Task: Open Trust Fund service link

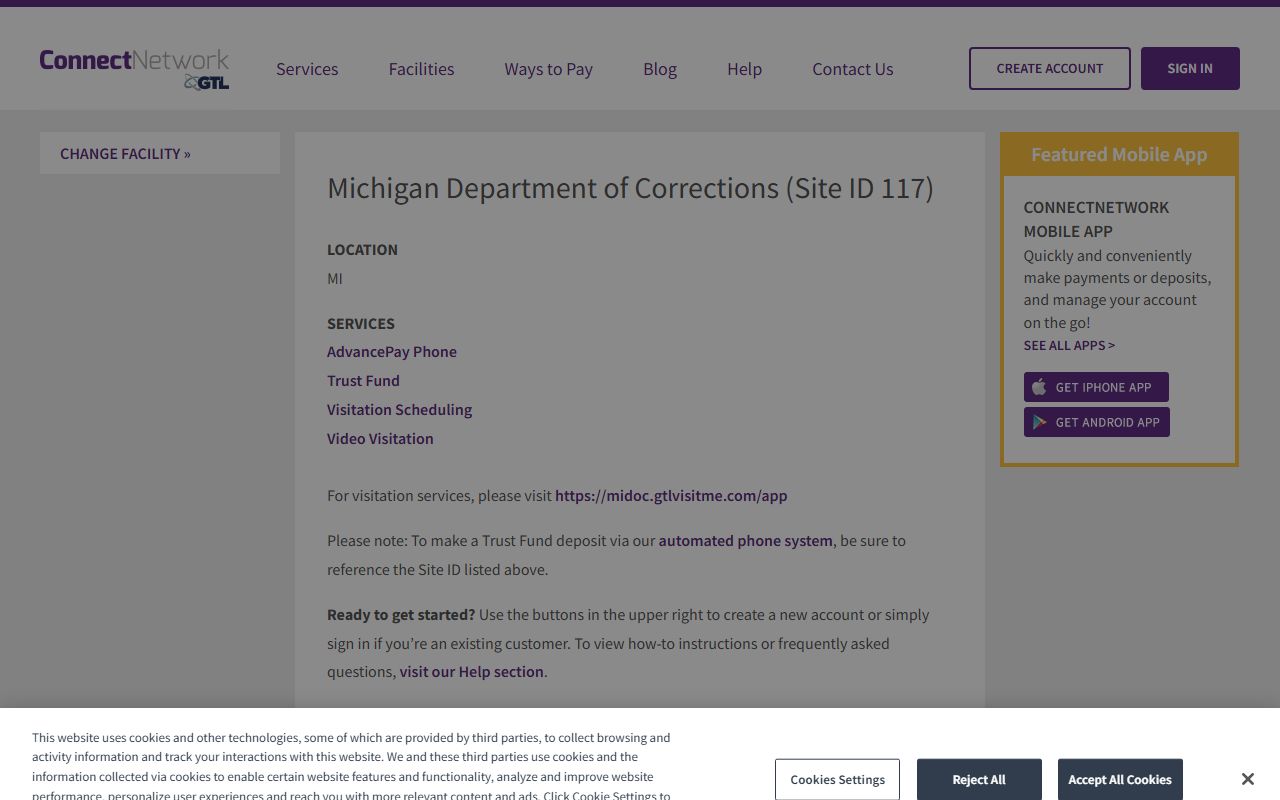Action: click(x=363, y=380)
